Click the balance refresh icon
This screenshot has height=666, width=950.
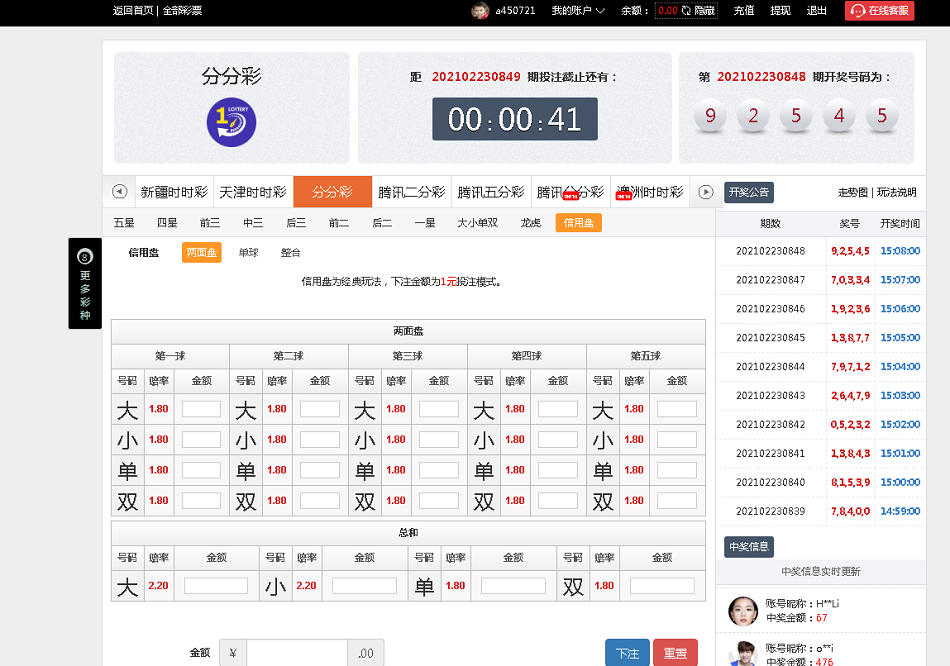(x=687, y=11)
